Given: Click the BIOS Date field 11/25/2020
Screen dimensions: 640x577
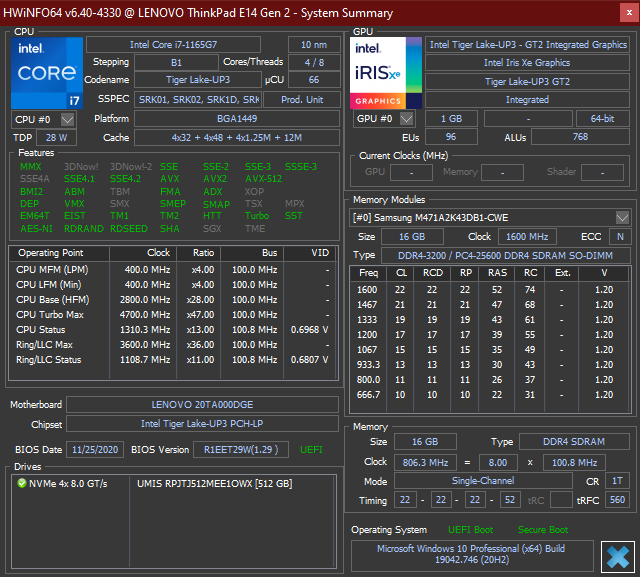Looking at the screenshot, I should point(95,450).
